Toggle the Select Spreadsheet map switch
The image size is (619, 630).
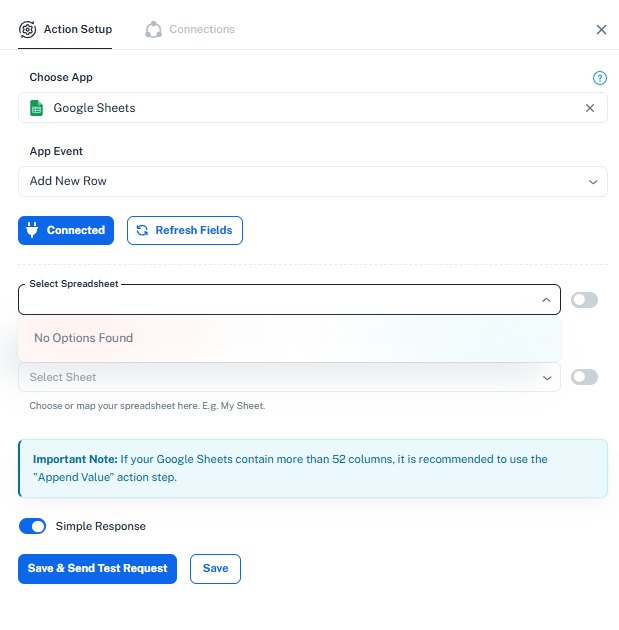584,300
